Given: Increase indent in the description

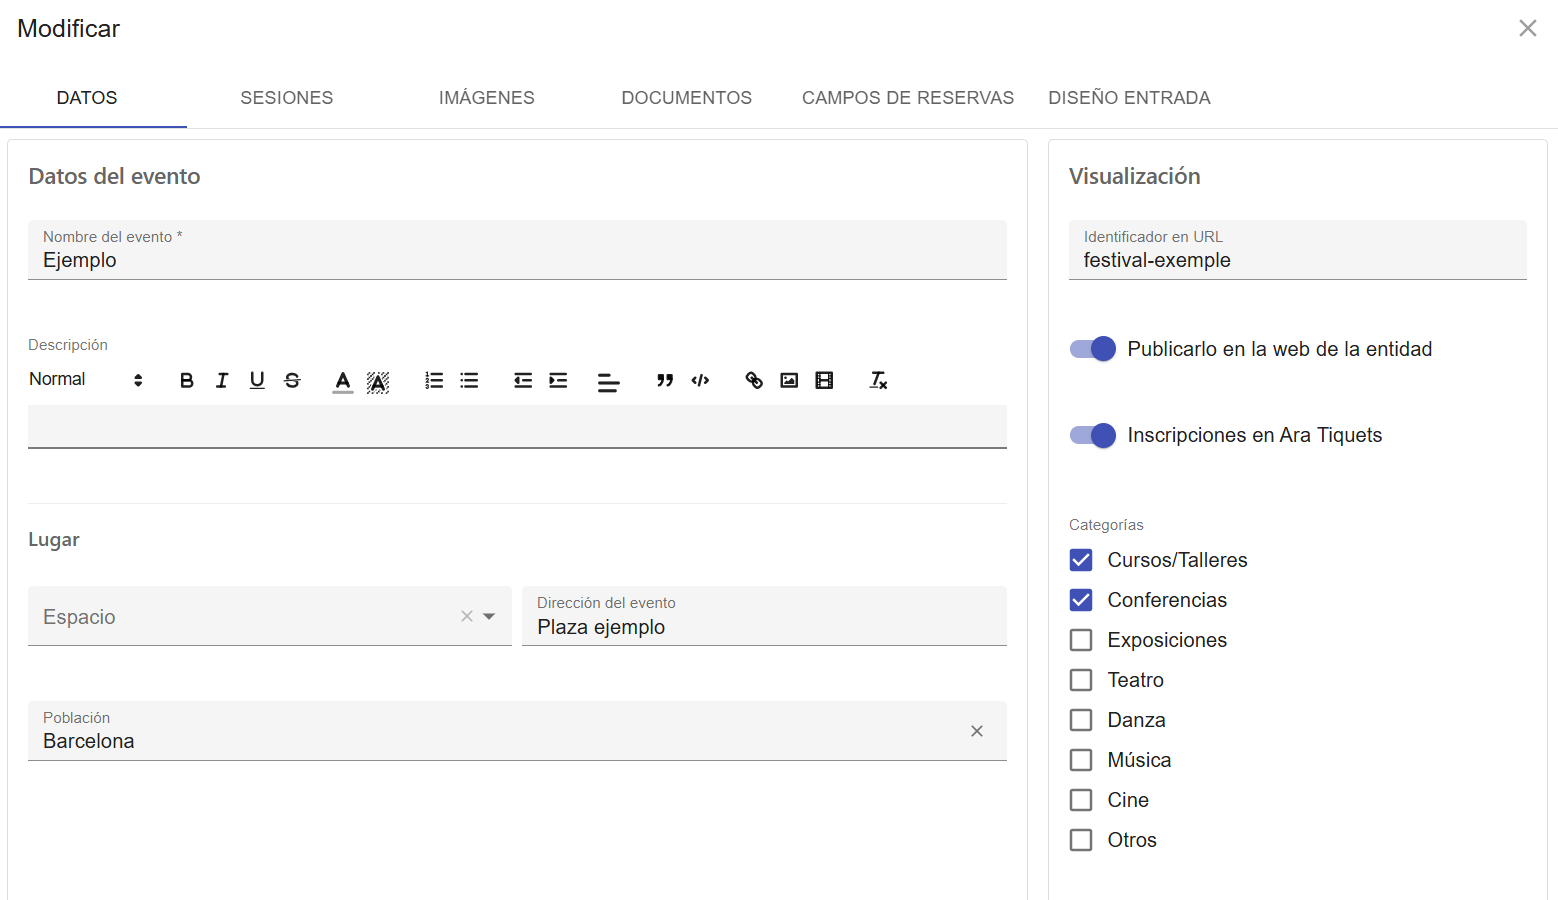Looking at the screenshot, I should [x=558, y=380].
